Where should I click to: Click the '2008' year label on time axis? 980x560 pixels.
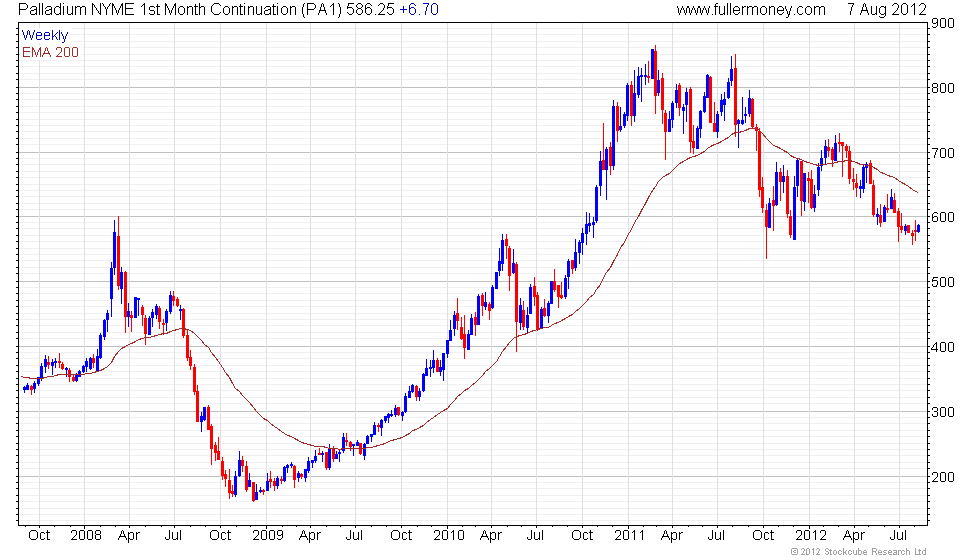tap(86, 536)
